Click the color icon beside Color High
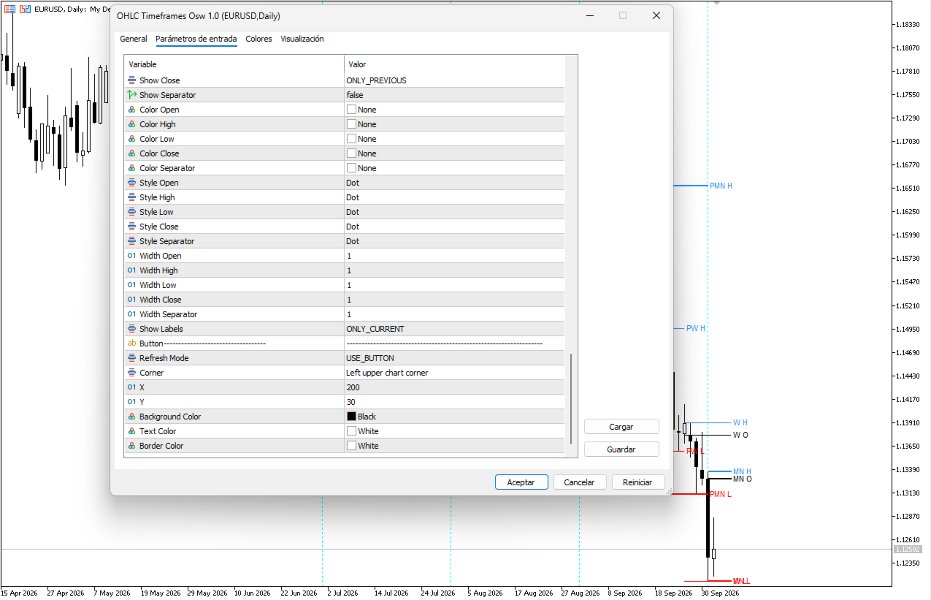The width and height of the screenshot is (931, 600). (x=132, y=124)
